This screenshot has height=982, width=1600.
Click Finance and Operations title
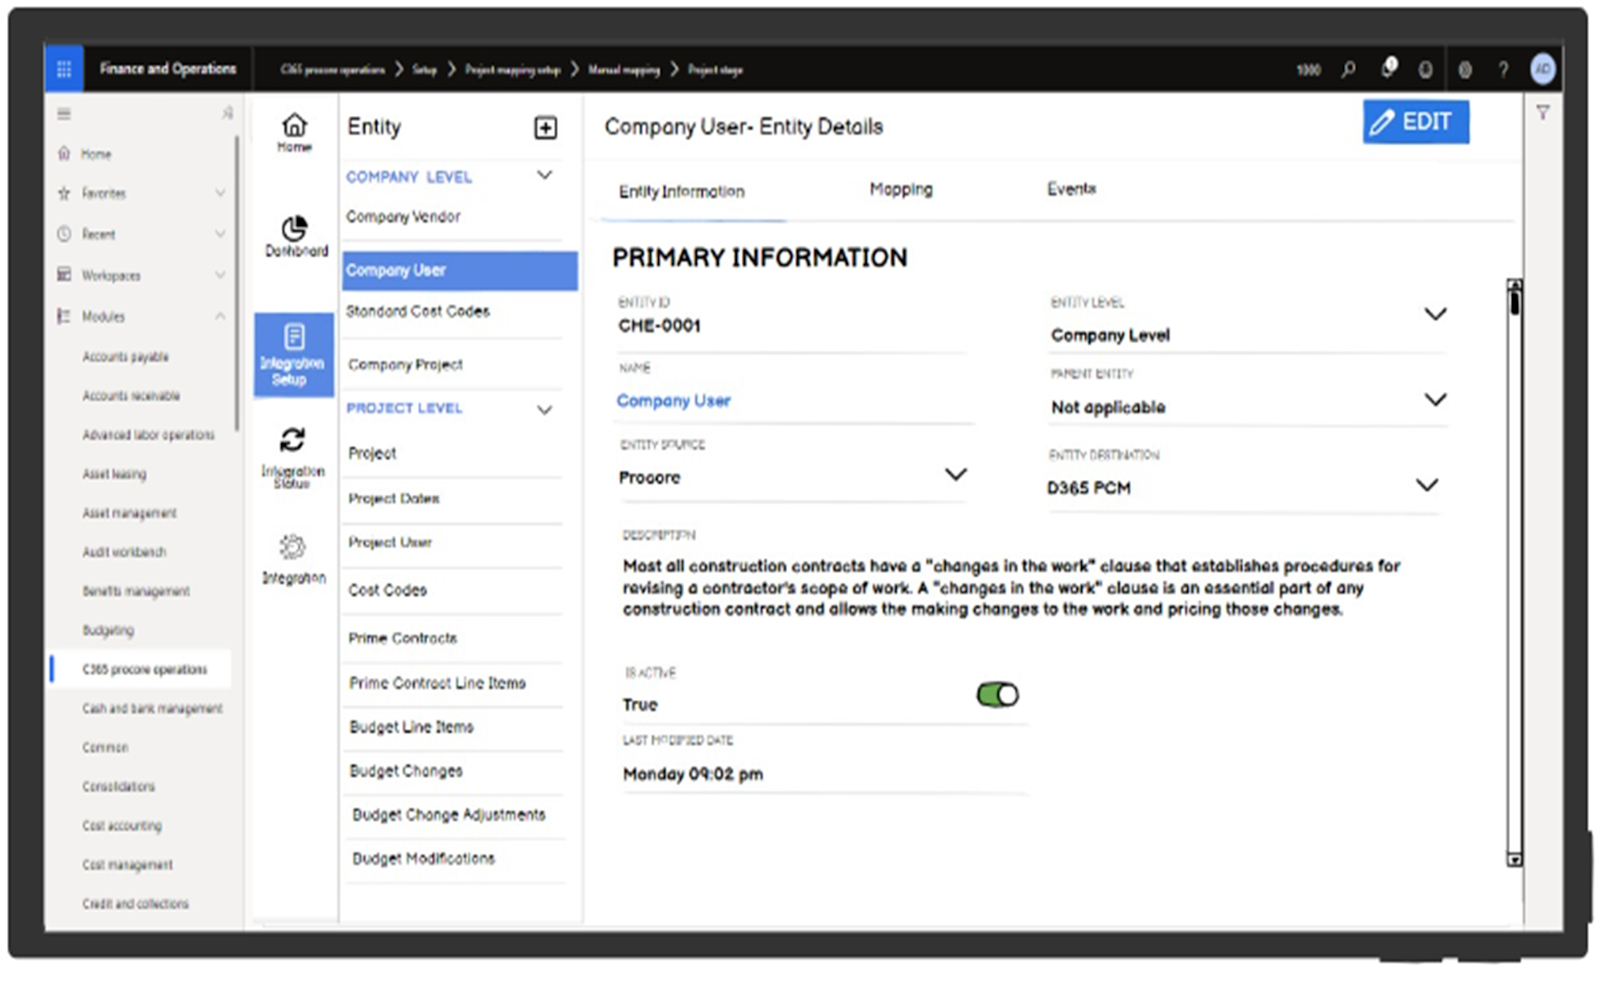[x=168, y=68]
